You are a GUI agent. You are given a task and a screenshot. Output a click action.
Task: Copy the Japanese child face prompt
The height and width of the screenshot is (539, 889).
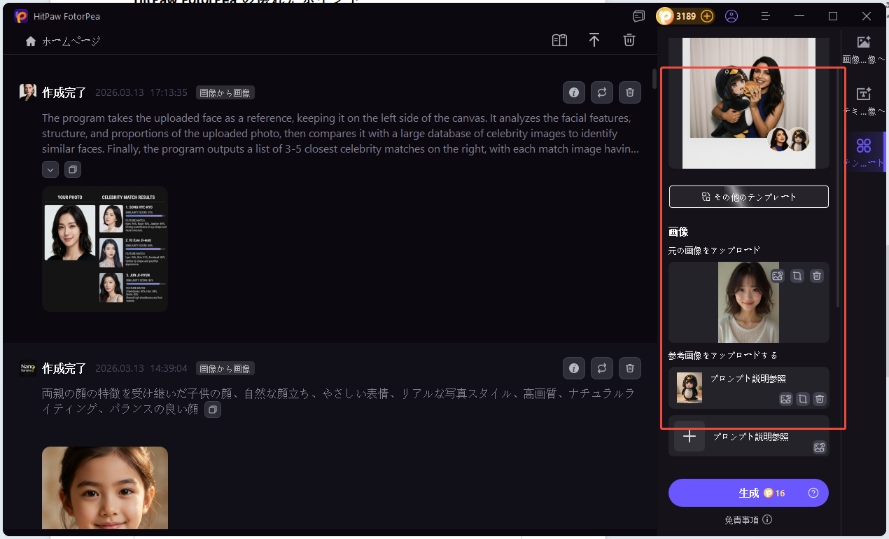(213, 409)
